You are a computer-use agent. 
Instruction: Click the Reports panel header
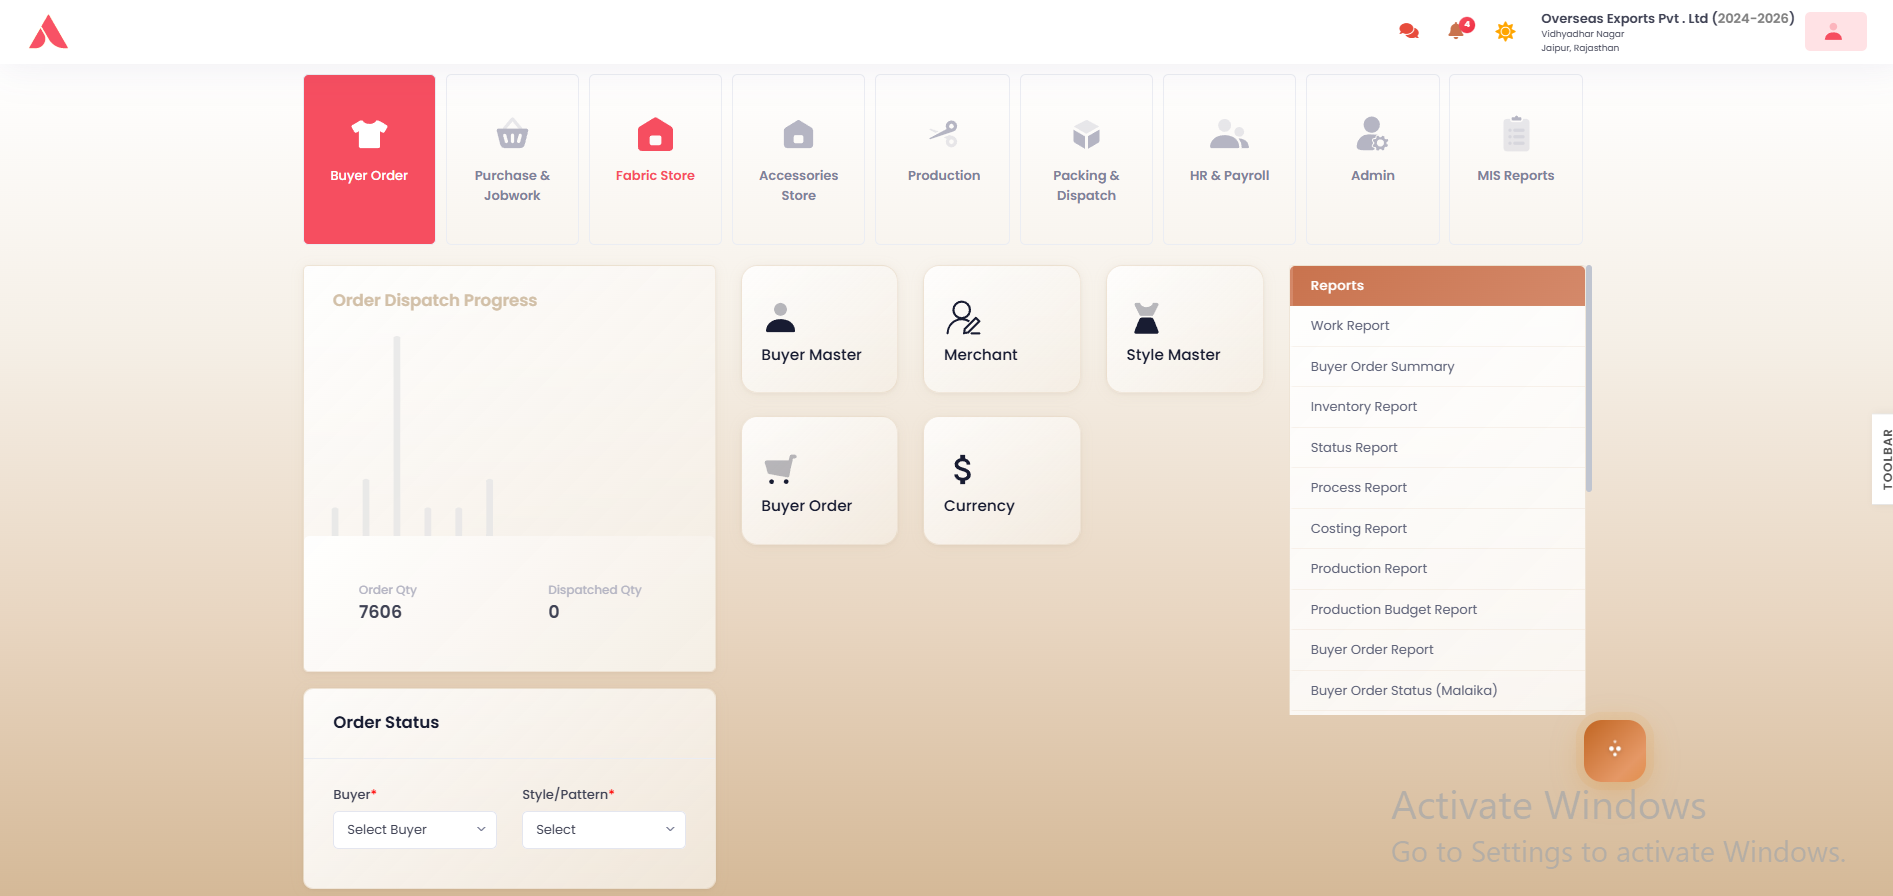(x=1437, y=286)
